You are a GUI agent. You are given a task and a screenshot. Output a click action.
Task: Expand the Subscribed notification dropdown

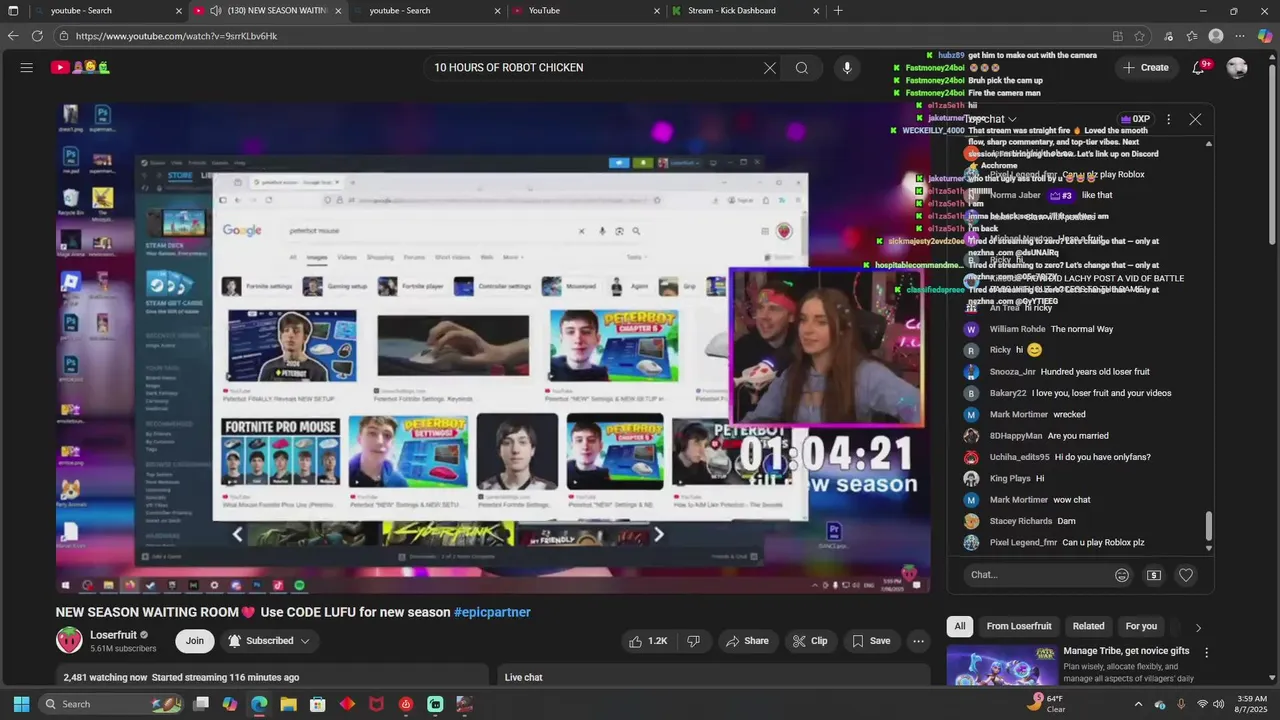(268, 641)
